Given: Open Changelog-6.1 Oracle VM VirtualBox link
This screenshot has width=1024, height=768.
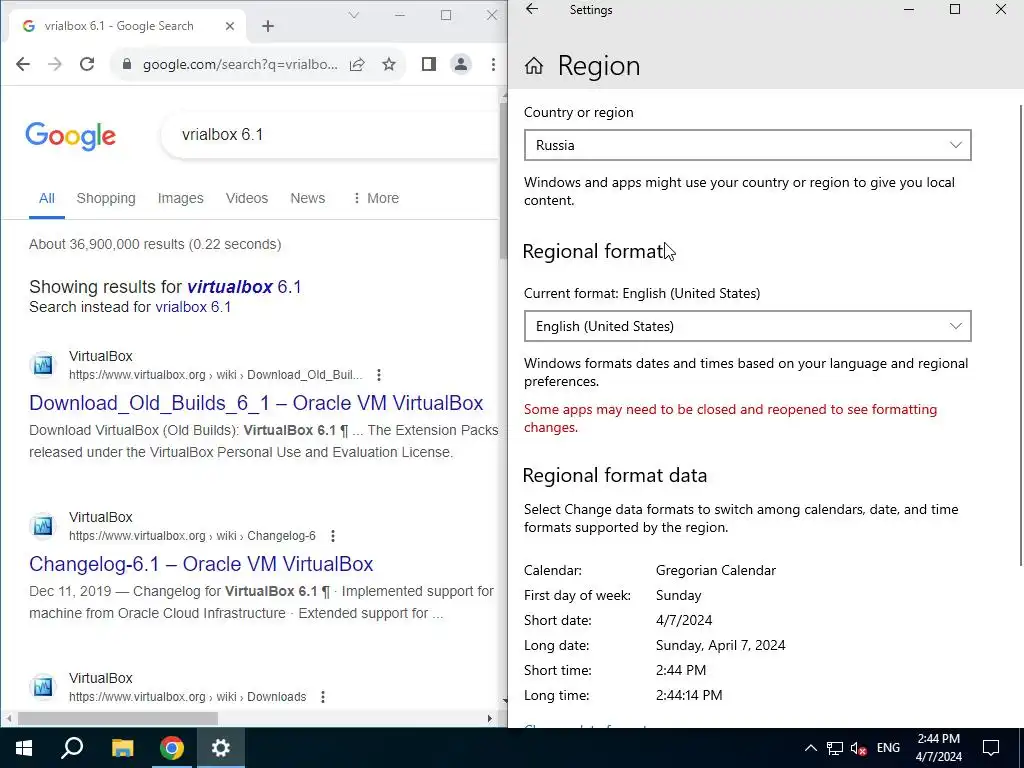Looking at the screenshot, I should (201, 564).
